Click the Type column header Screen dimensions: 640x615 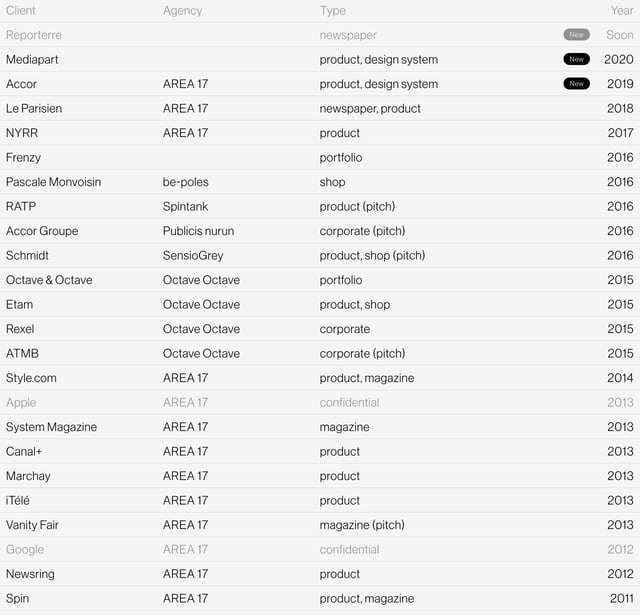[x=333, y=10]
